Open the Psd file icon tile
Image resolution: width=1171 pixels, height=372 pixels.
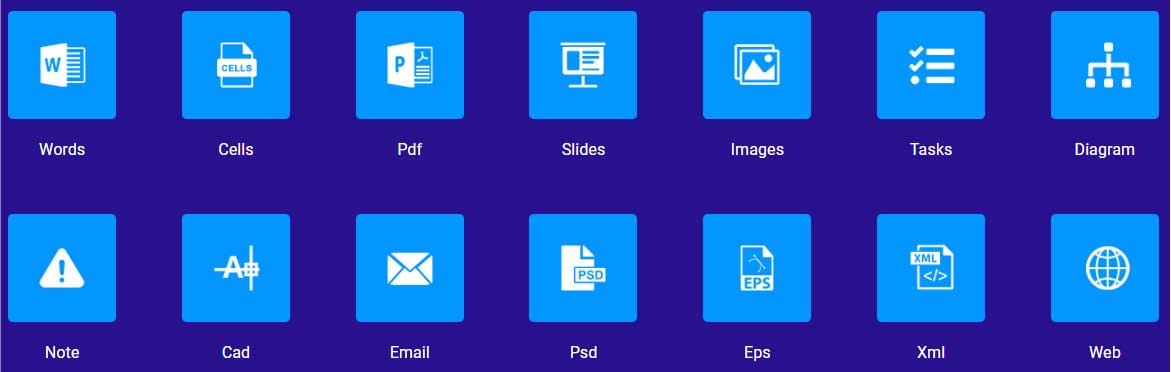pos(583,268)
